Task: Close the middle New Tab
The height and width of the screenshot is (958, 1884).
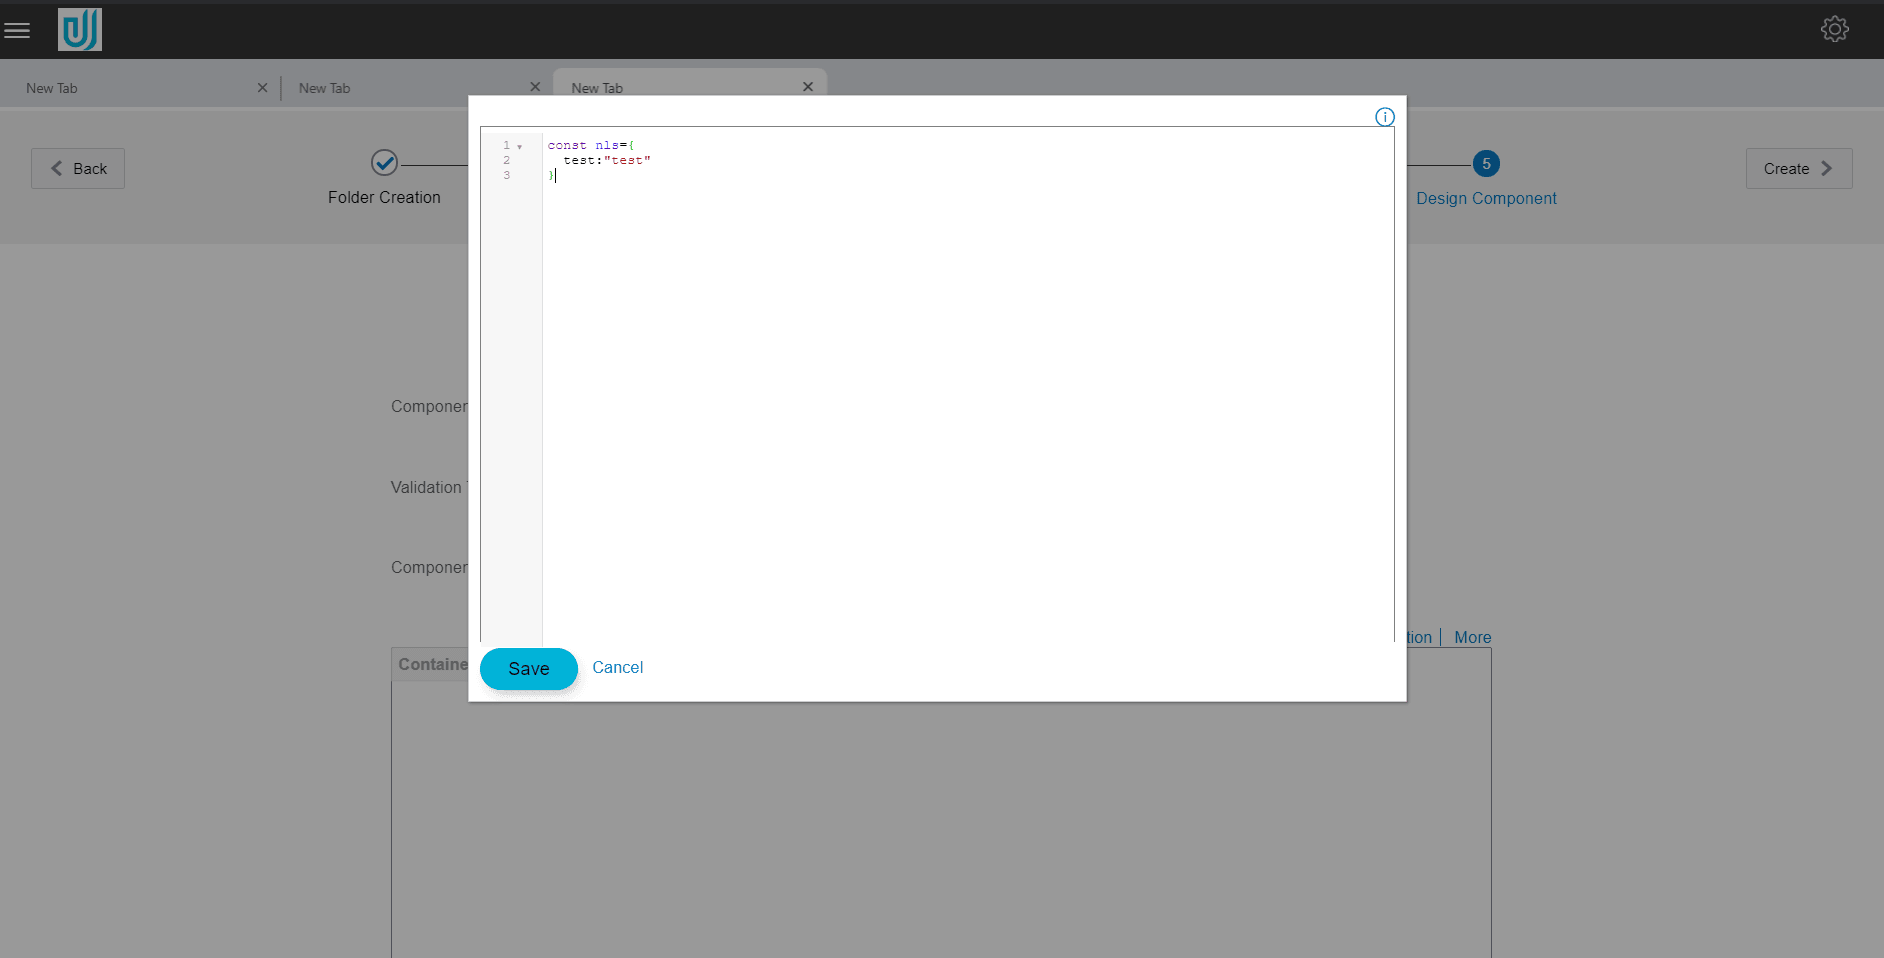Action: pyautogui.click(x=536, y=87)
